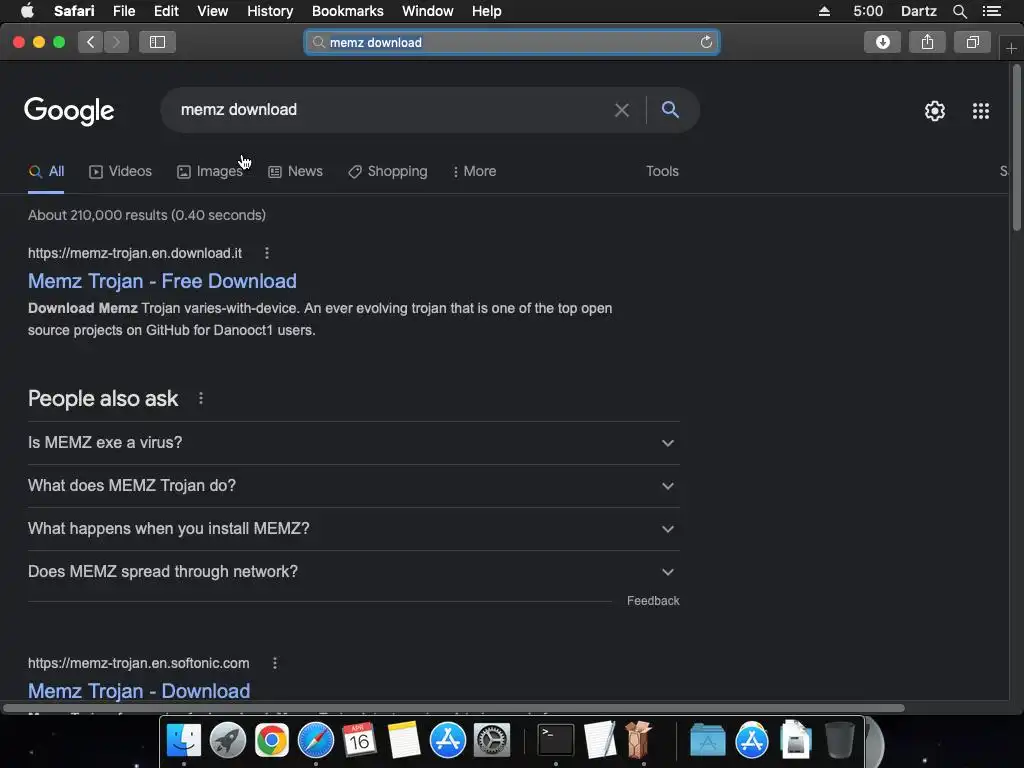Open the Tools options
This screenshot has width=1024, height=768.
(x=662, y=171)
